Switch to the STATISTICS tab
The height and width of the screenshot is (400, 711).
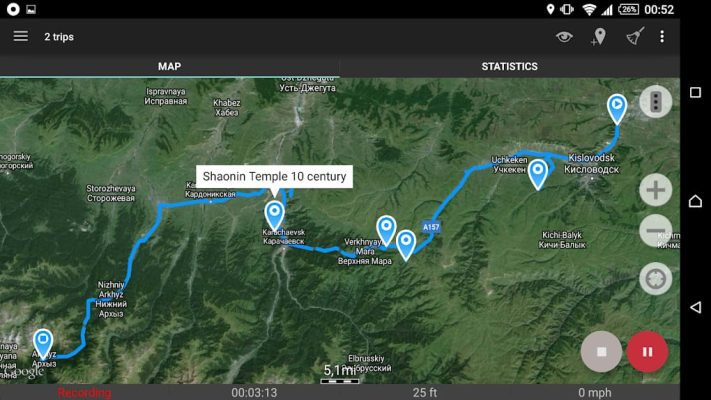(x=510, y=67)
